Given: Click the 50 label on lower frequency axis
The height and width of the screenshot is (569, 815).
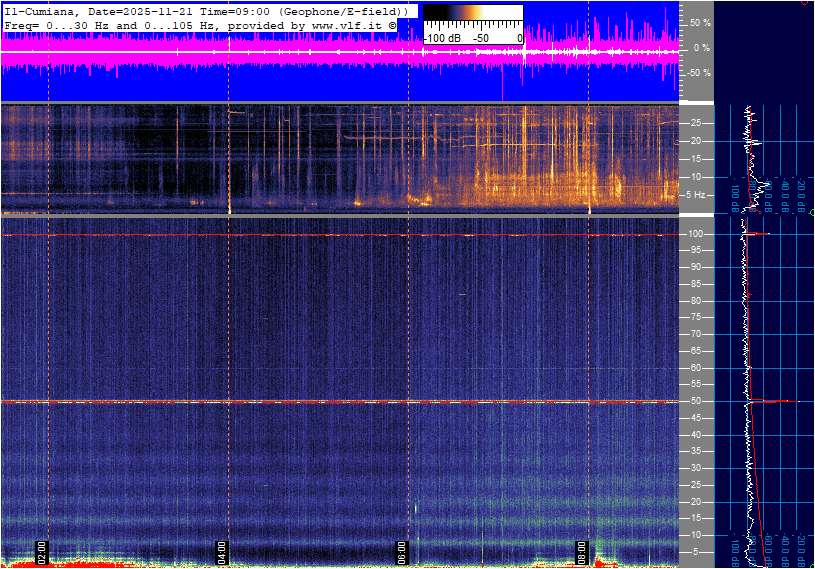Looking at the screenshot, I should click(x=695, y=401).
